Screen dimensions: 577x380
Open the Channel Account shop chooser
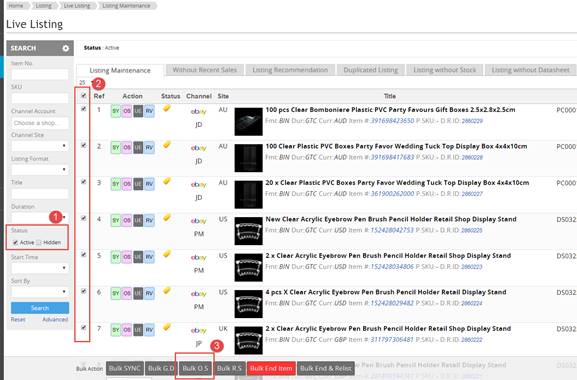pos(40,123)
